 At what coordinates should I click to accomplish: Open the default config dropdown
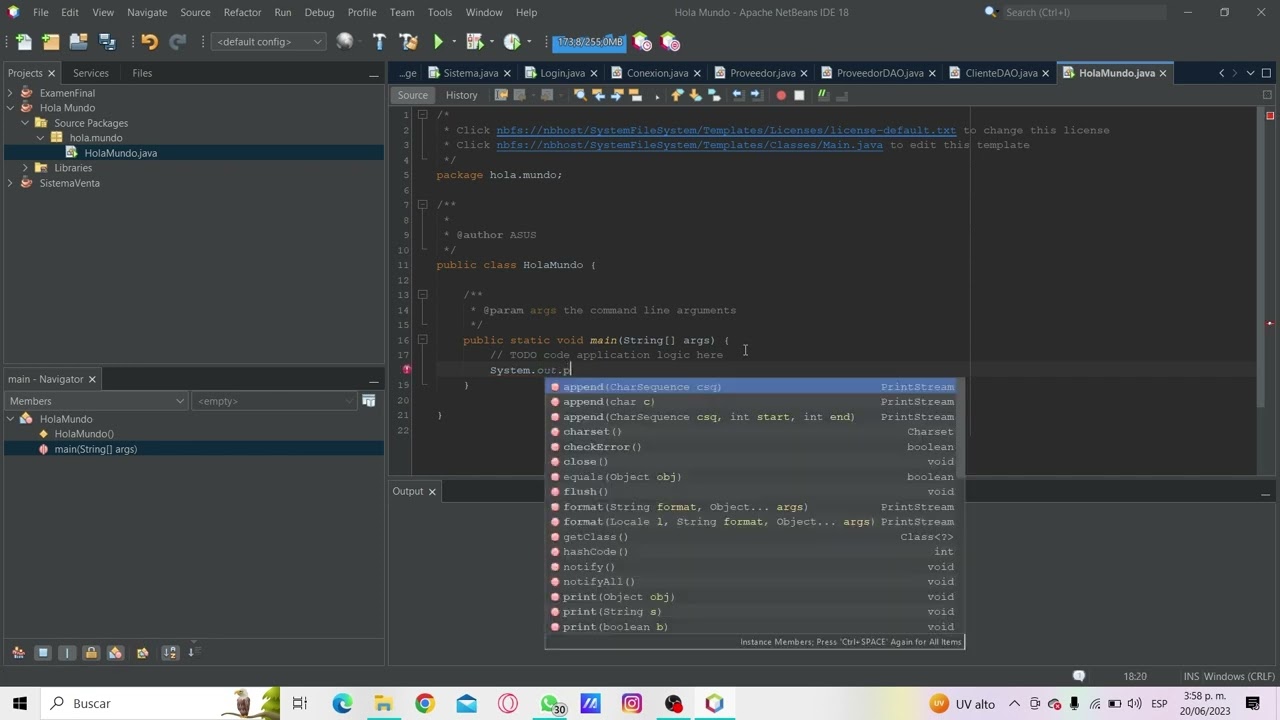tap(268, 42)
